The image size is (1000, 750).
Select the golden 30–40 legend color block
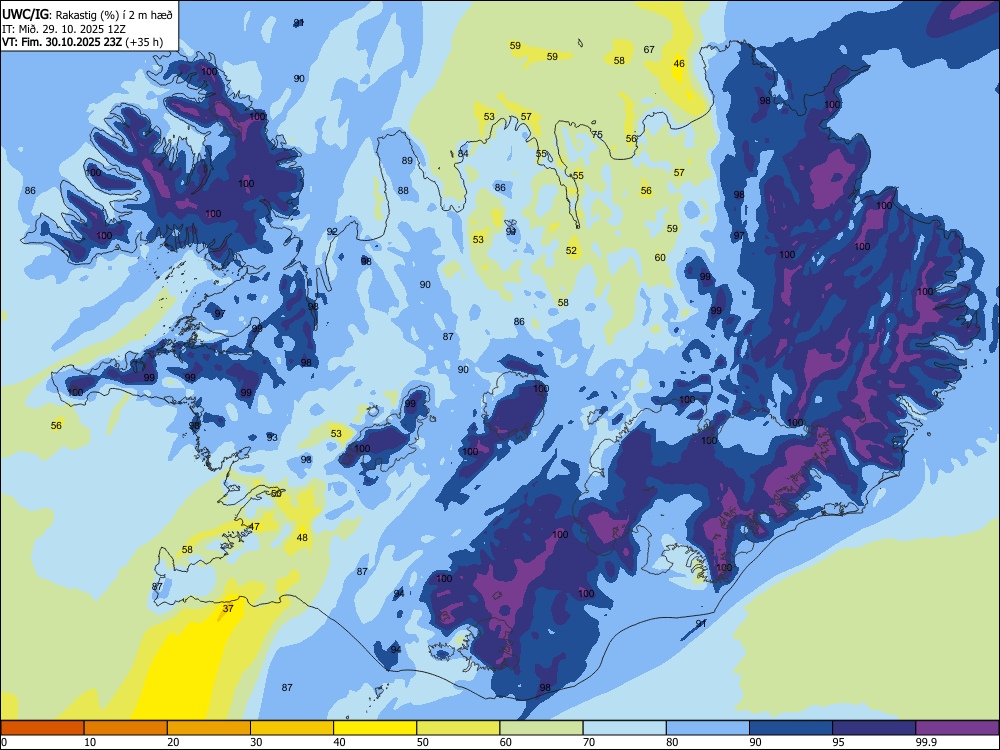click(x=292, y=728)
